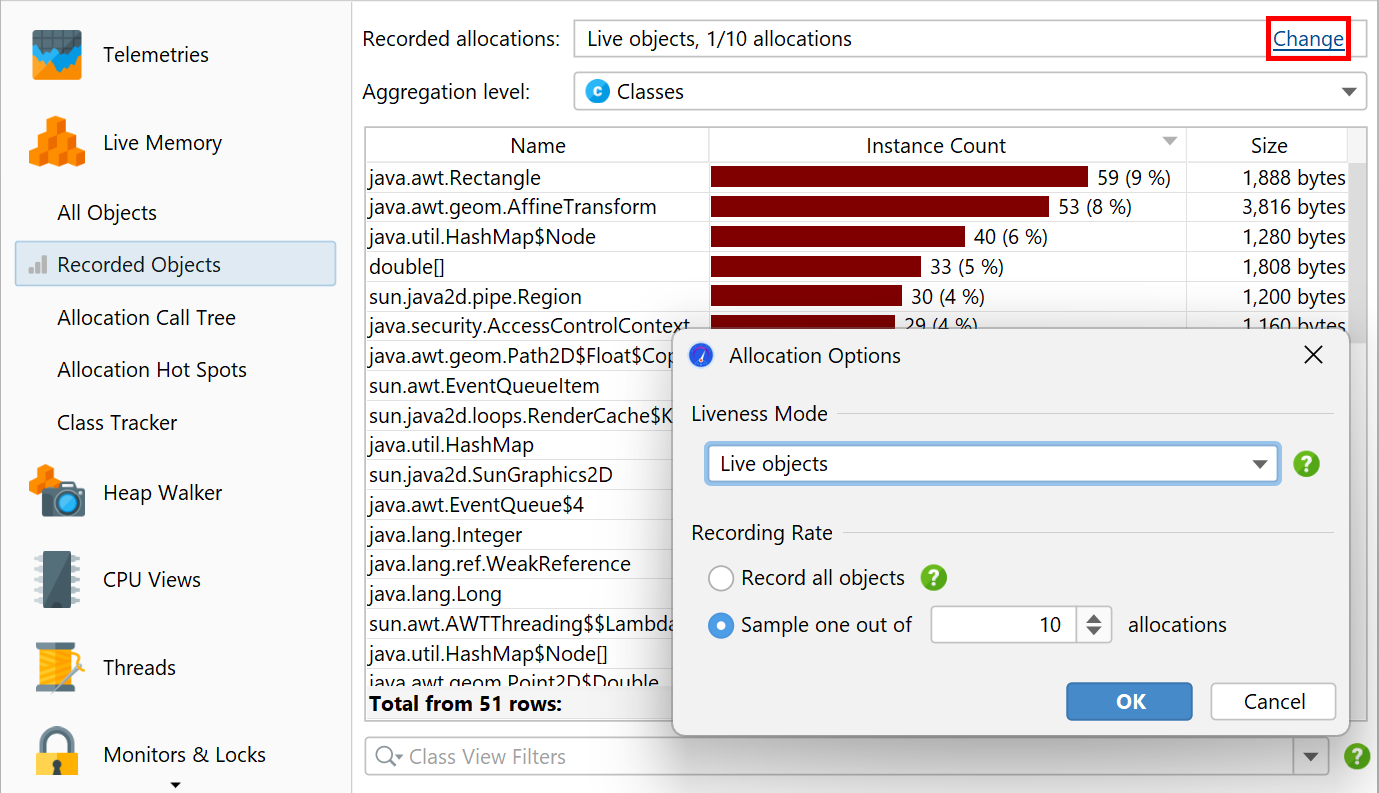Click the help icon beside Liveness Mode dropdown
This screenshot has width=1379, height=793.
pyautogui.click(x=1306, y=464)
